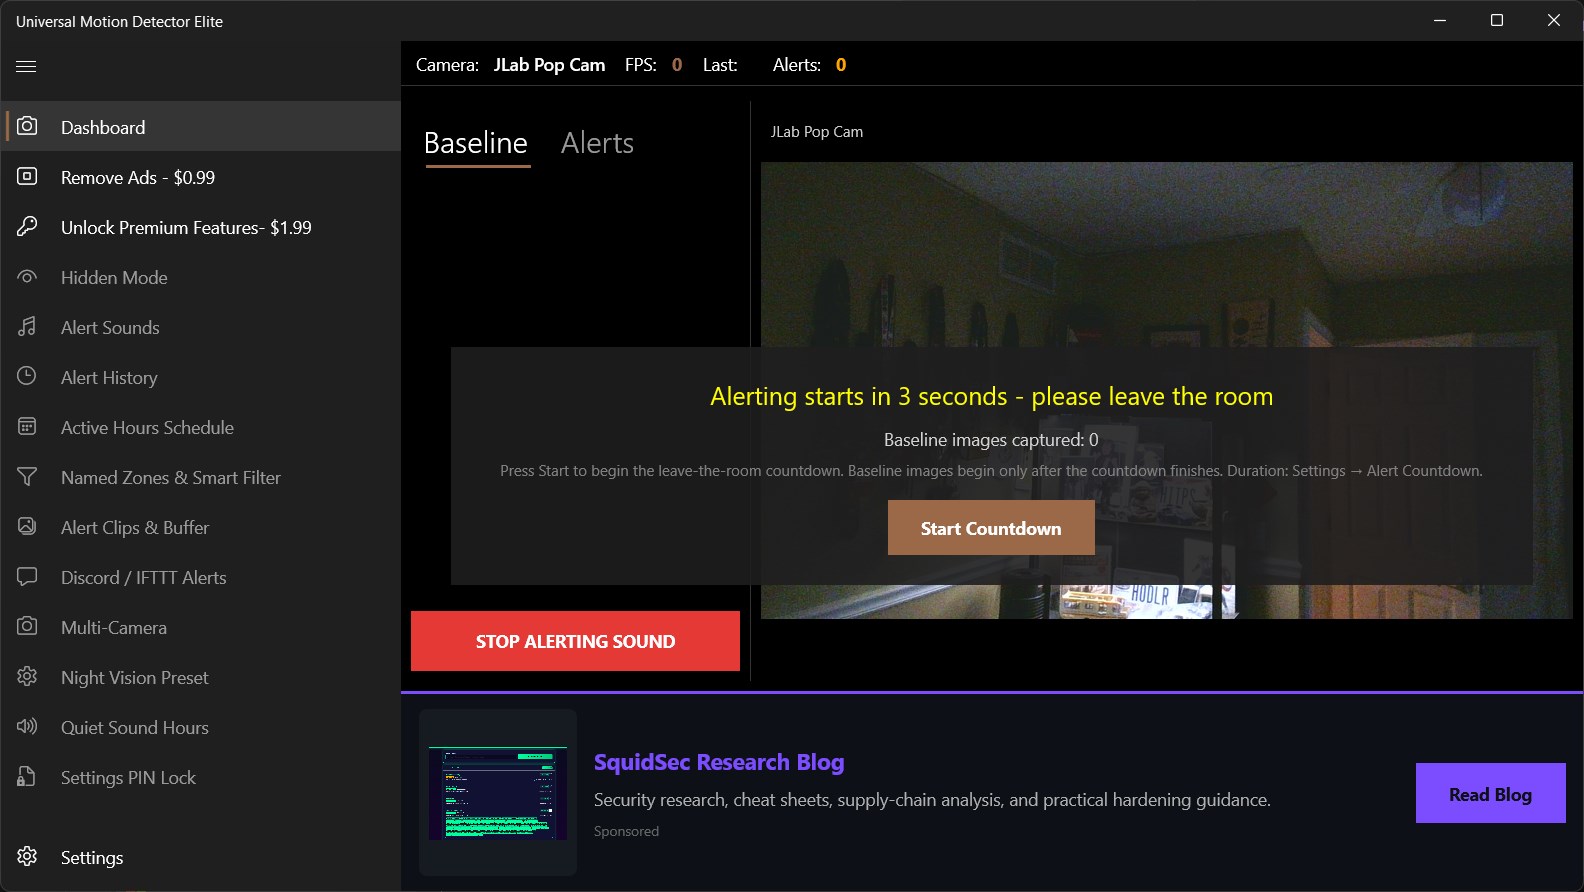This screenshot has height=892, width=1584.
Task: Switch to the Alerts tab
Action: click(597, 144)
